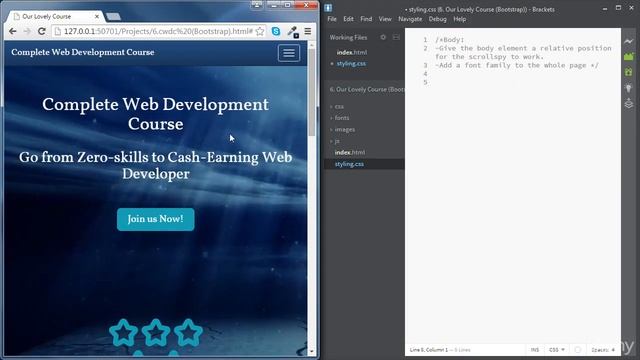The image size is (640, 360).
Task: Open the project name dropdown in sidebar
Action: 367,89
